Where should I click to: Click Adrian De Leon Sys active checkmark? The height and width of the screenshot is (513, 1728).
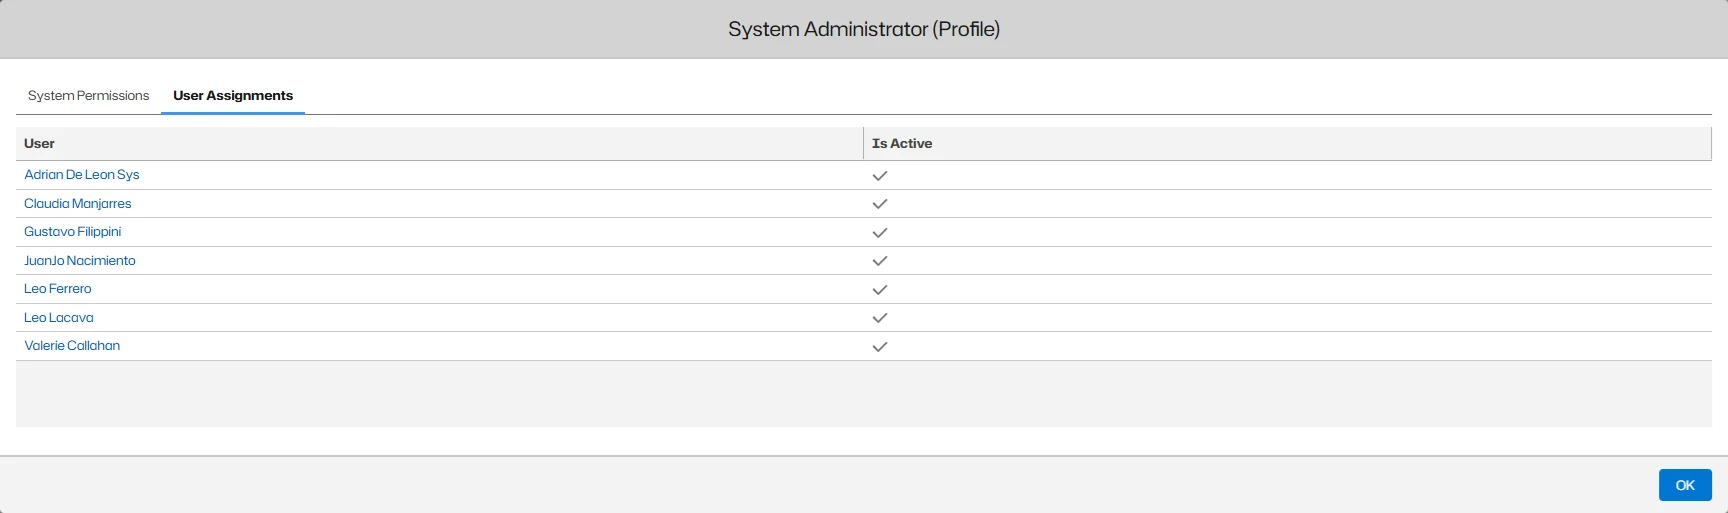880,176
